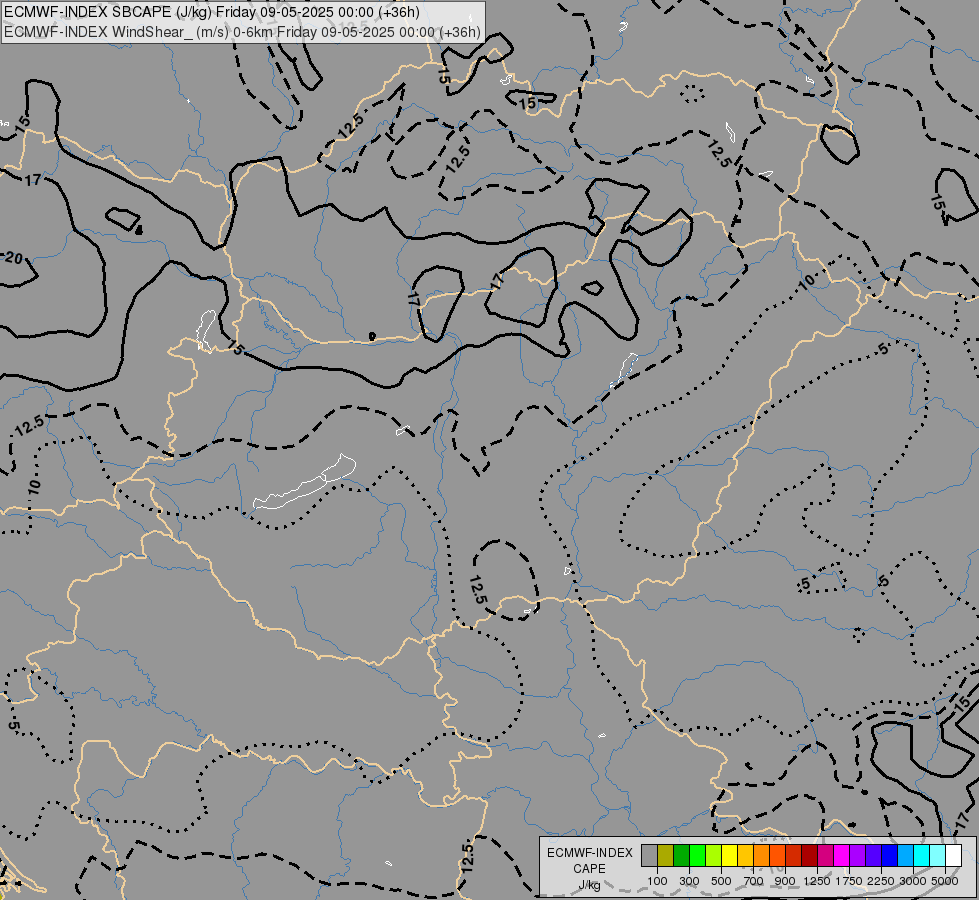This screenshot has width=979, height=900.
Task: Click the dark green legend swatch
Action: 682,855
